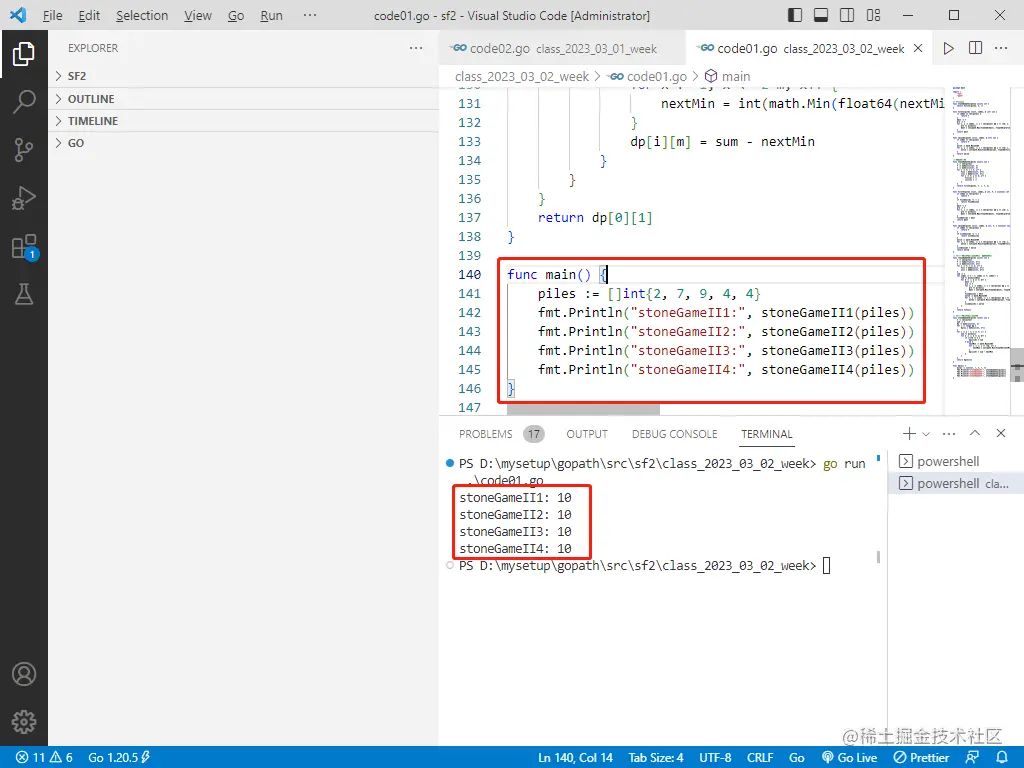Click the editor vertical scrollbar thumb
Screen dimensions: 1024x768
tap(1017, 365)
